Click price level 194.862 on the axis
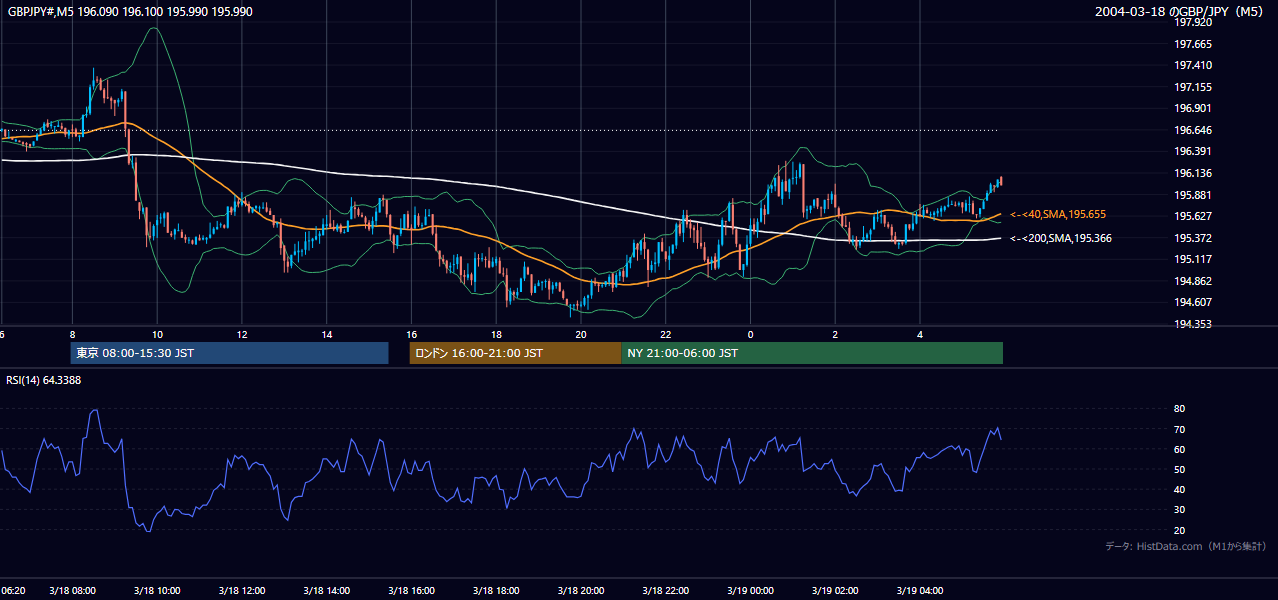Image resolution: width=1278 pixels, height=600 pixels. coord(1193,281)
